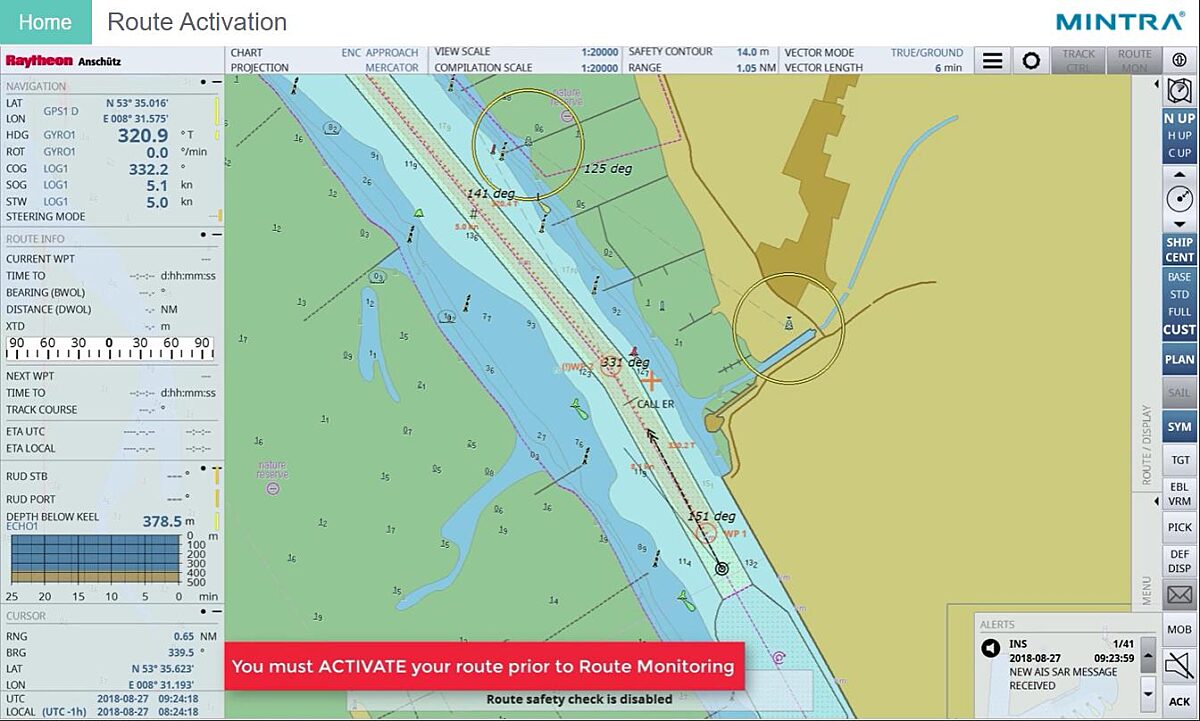Activate the PICK report tool
The height and width of the screenshot is (721, 1200).
tap(1180, 527)
